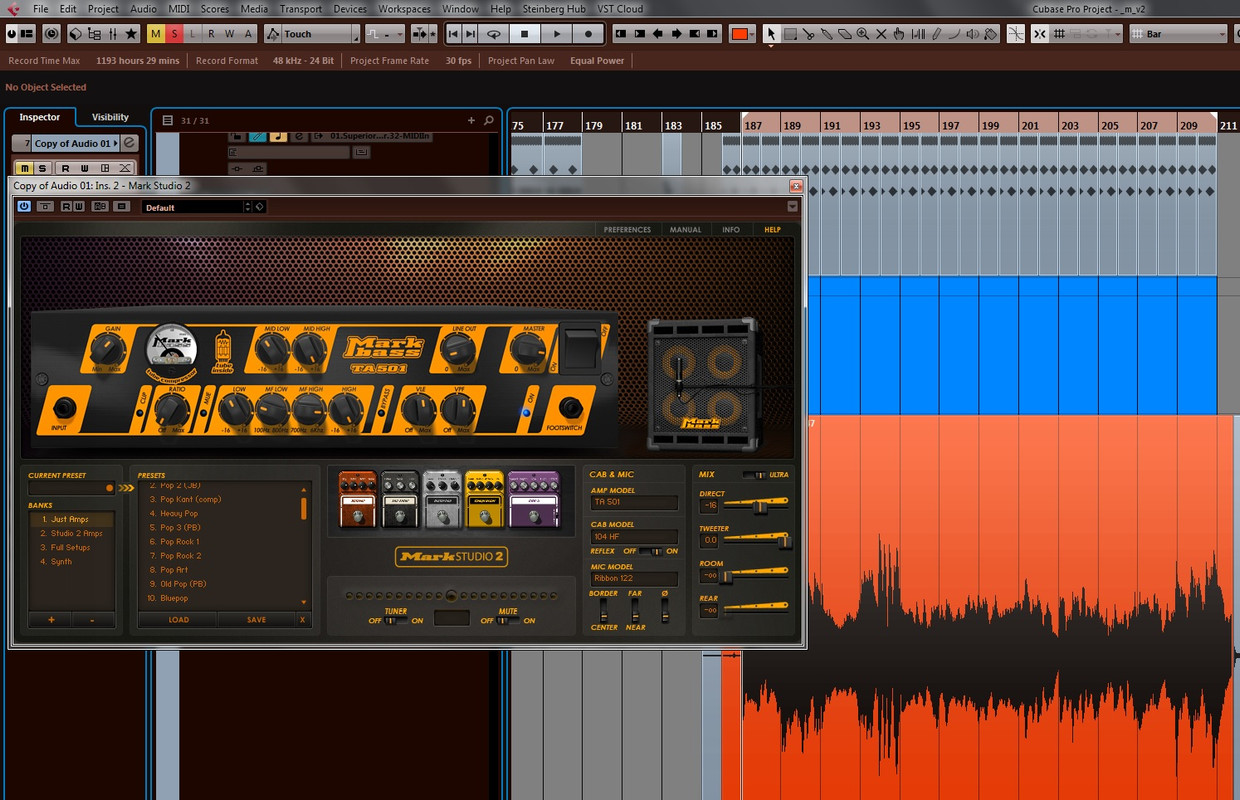Toggle the Tuner OFF/ON switch
Viewport: 1240px width, 800px height.
tap(396, 620)
